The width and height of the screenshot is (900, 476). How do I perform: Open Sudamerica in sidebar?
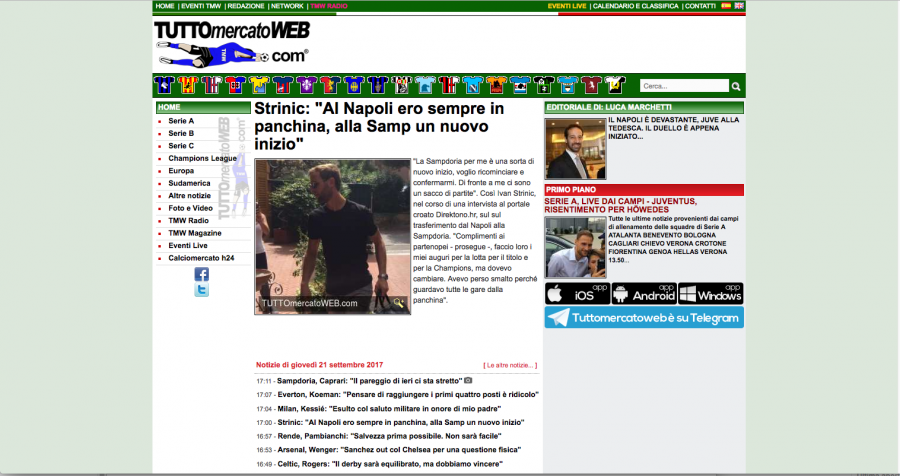point(189,183)
